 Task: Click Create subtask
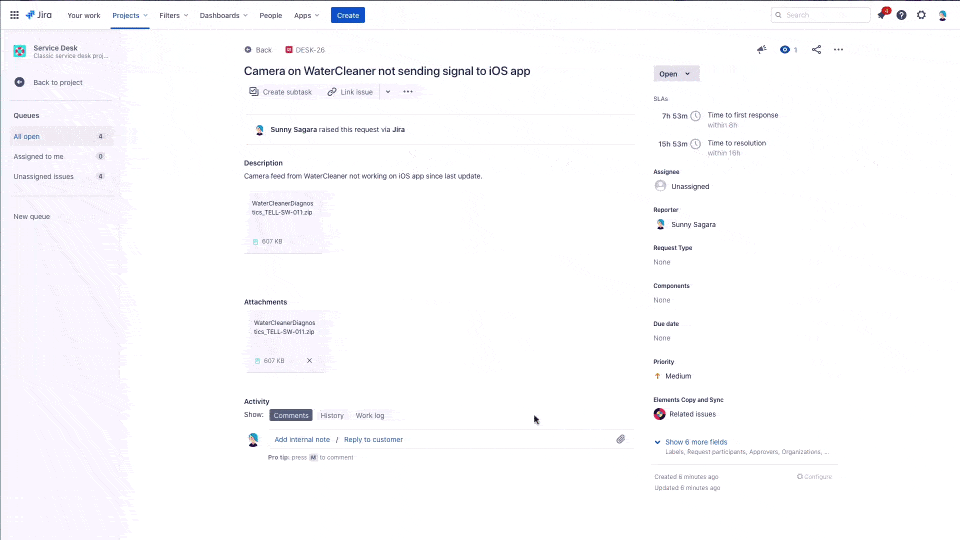[x=280, y=92]
